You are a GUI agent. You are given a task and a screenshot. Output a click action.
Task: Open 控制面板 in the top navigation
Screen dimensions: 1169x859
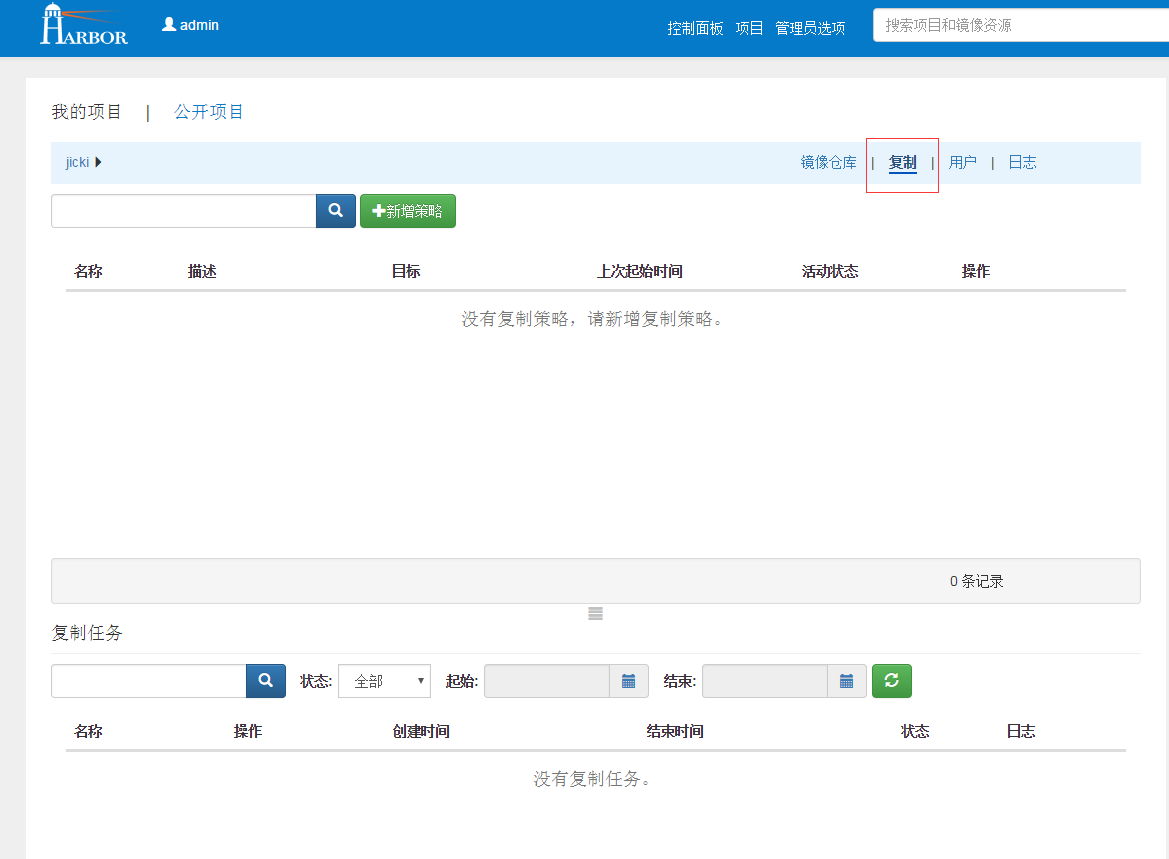coord(695,28)
